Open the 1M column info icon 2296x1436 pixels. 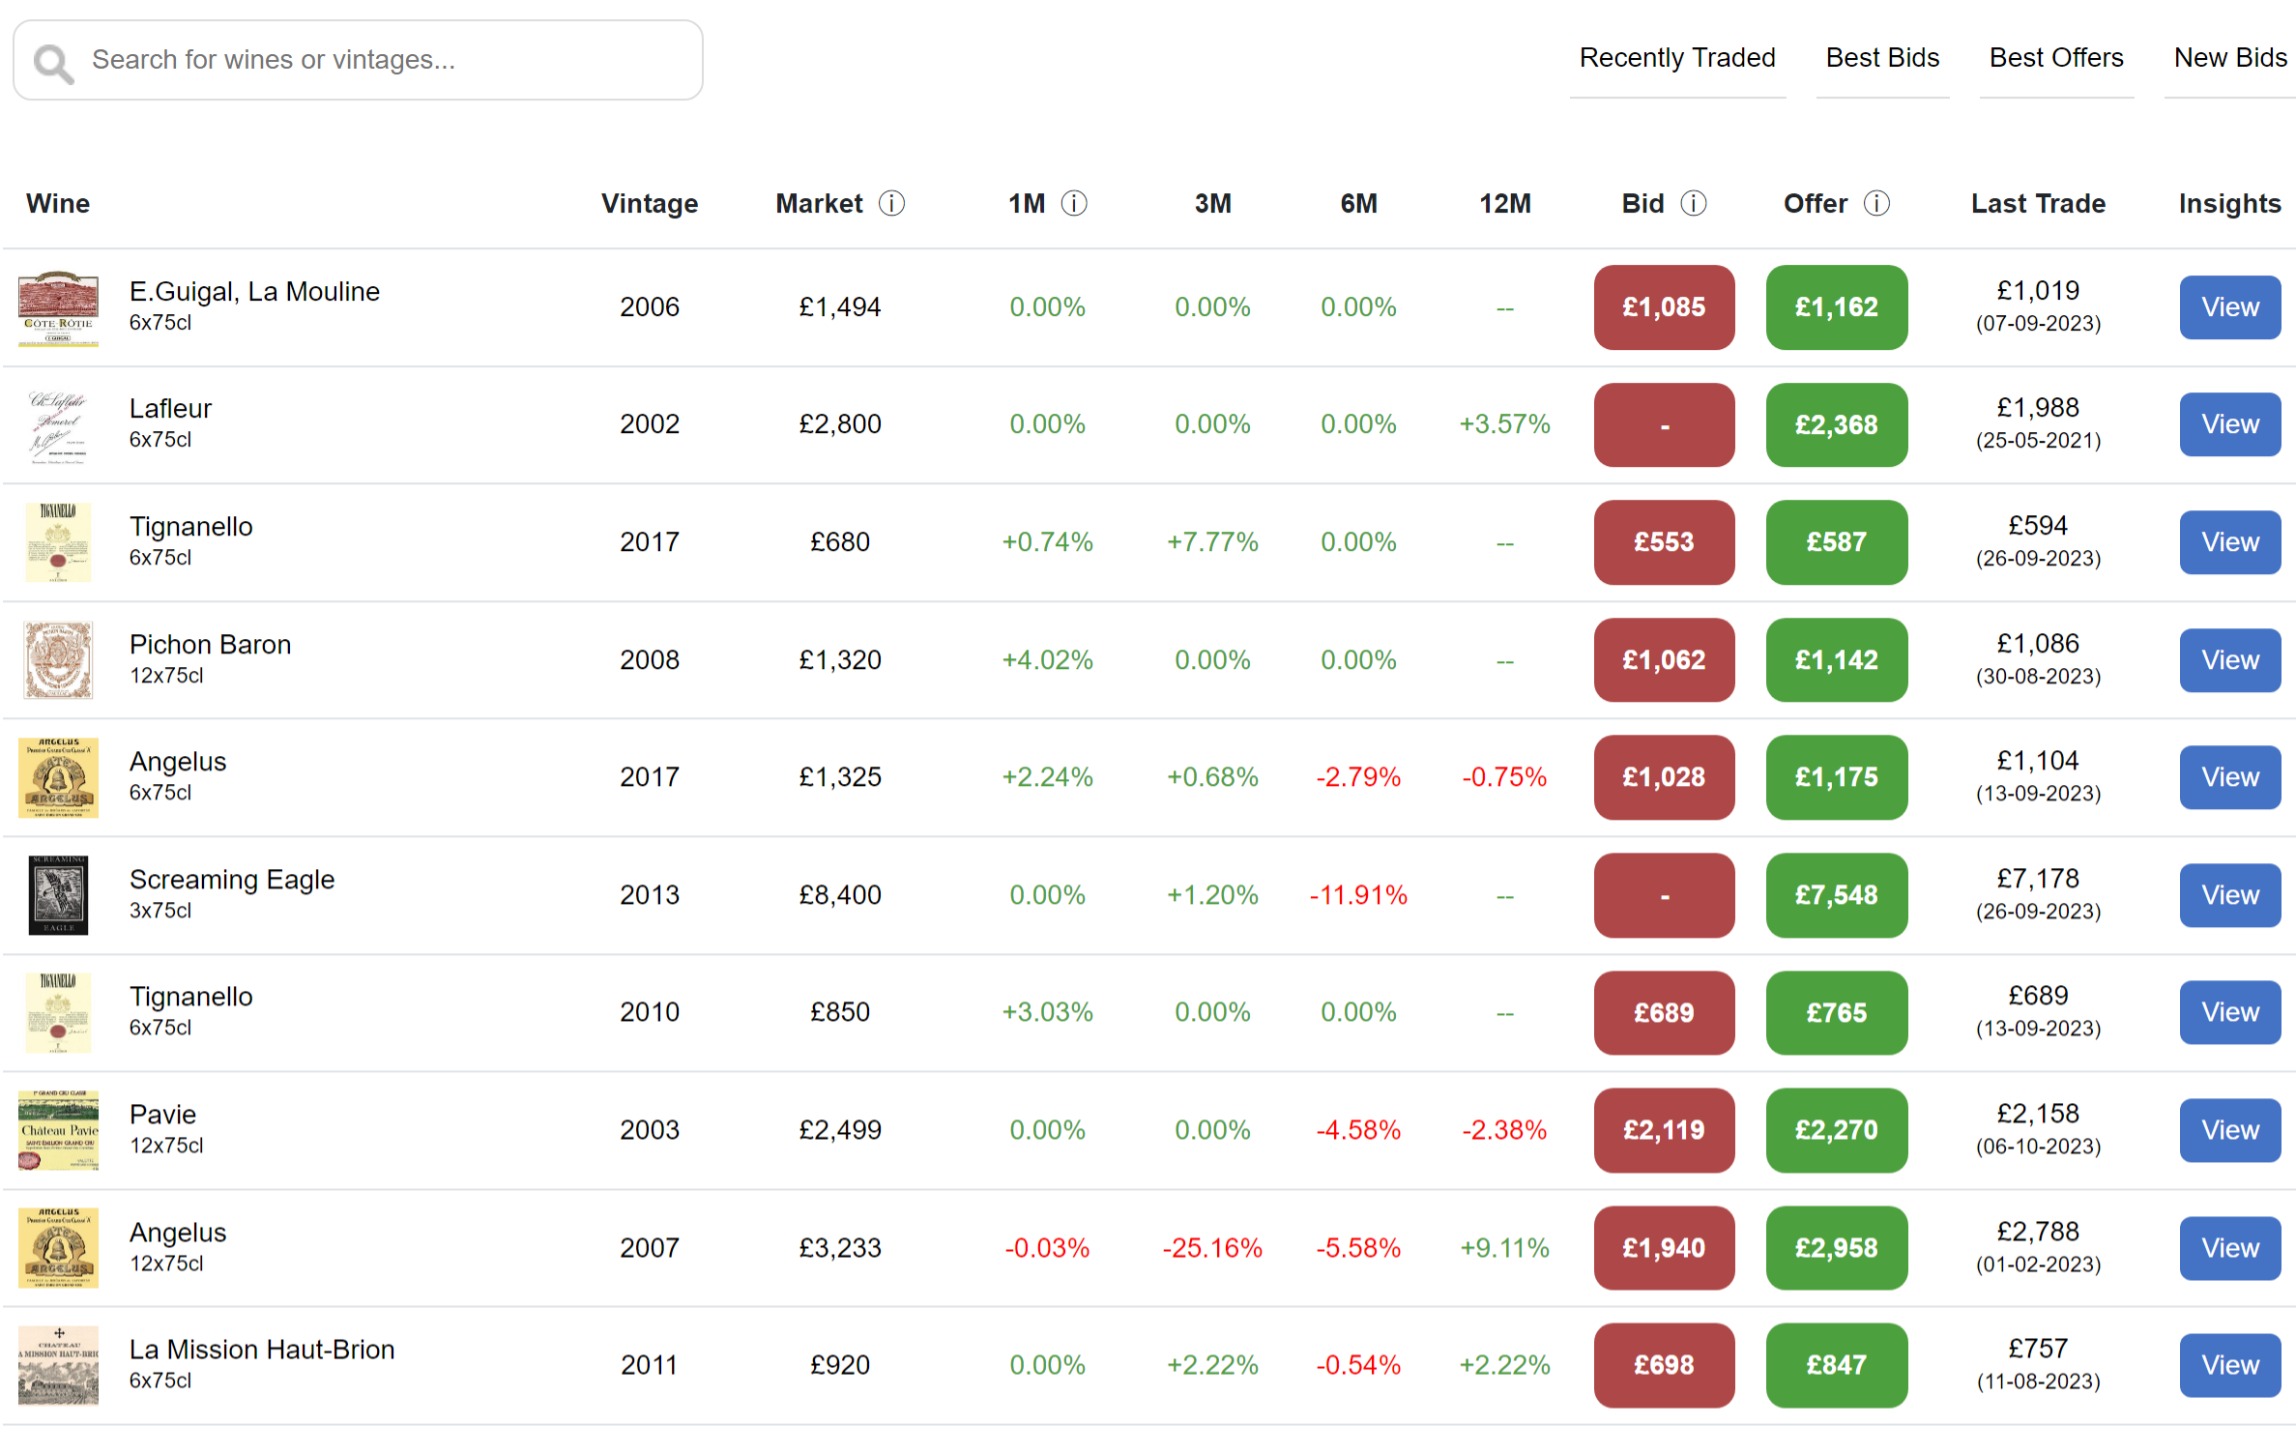(x=1073, y=204)
